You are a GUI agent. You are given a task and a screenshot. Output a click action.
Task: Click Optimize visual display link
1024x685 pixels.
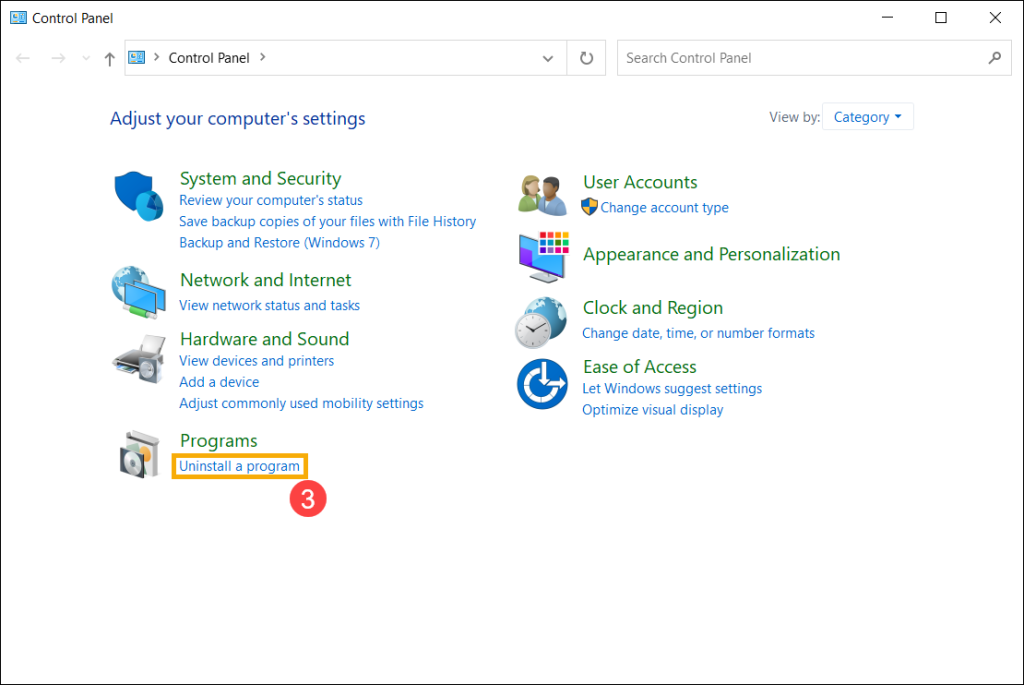tap(653, 409)
